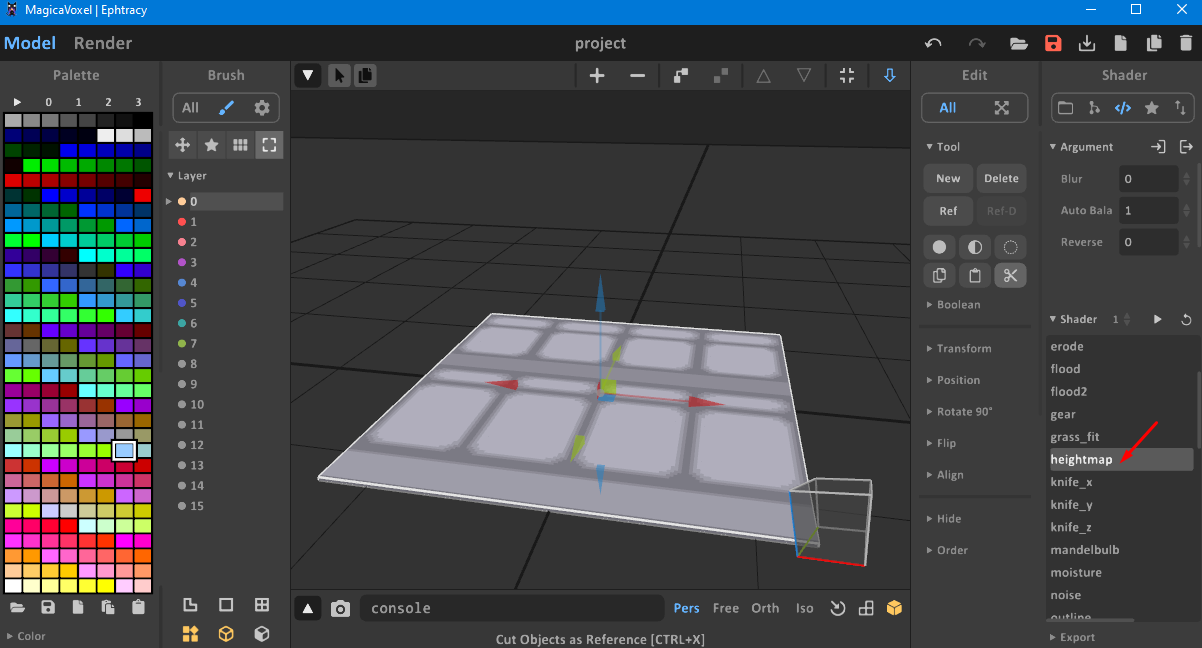The width and height of the screenshot is (1202, 648).
Task: Expand the Export section
Action: (x=1072, y=637)
